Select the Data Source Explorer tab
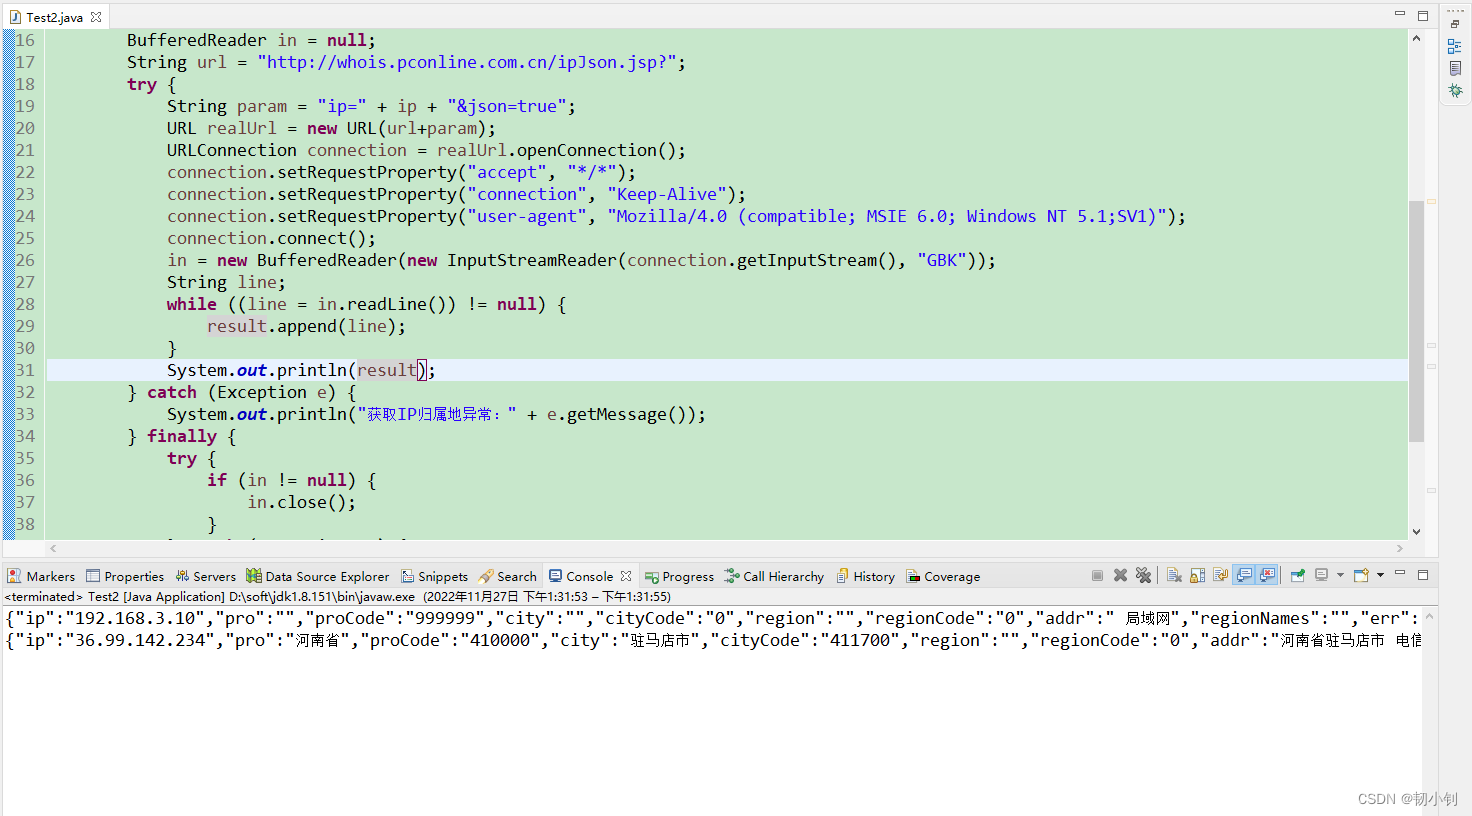The width and height of the screenshot is (1472, 816). pyautogui.click(x=318, y=576)
